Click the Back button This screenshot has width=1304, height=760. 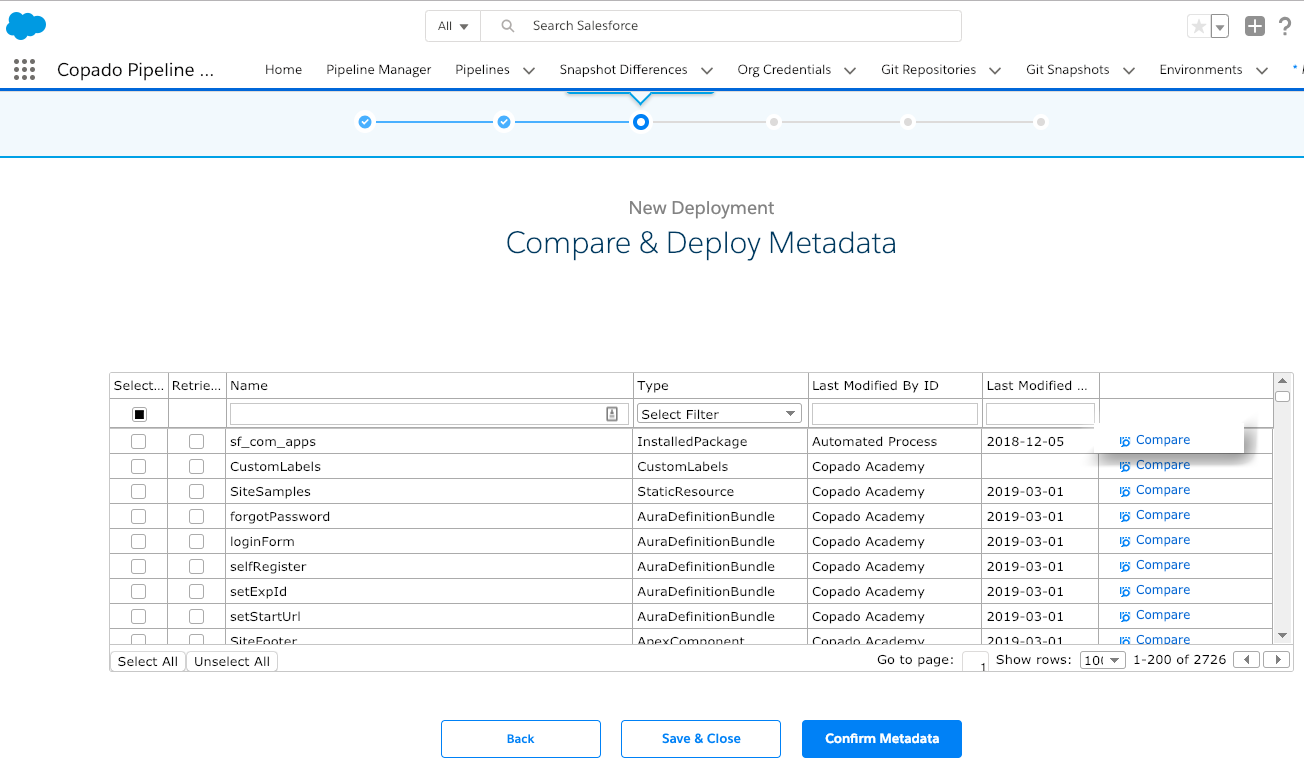pos(521,739)
